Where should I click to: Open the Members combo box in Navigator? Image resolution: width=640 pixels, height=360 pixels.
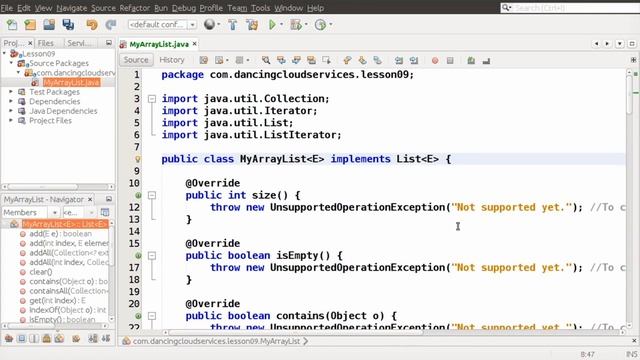point(31,212)
